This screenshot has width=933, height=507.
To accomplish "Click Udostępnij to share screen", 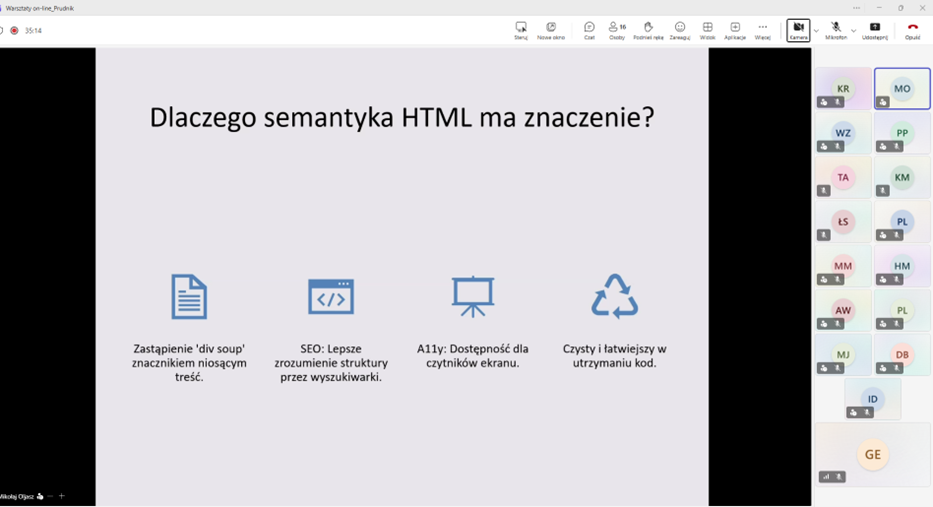I will point(875,30).
